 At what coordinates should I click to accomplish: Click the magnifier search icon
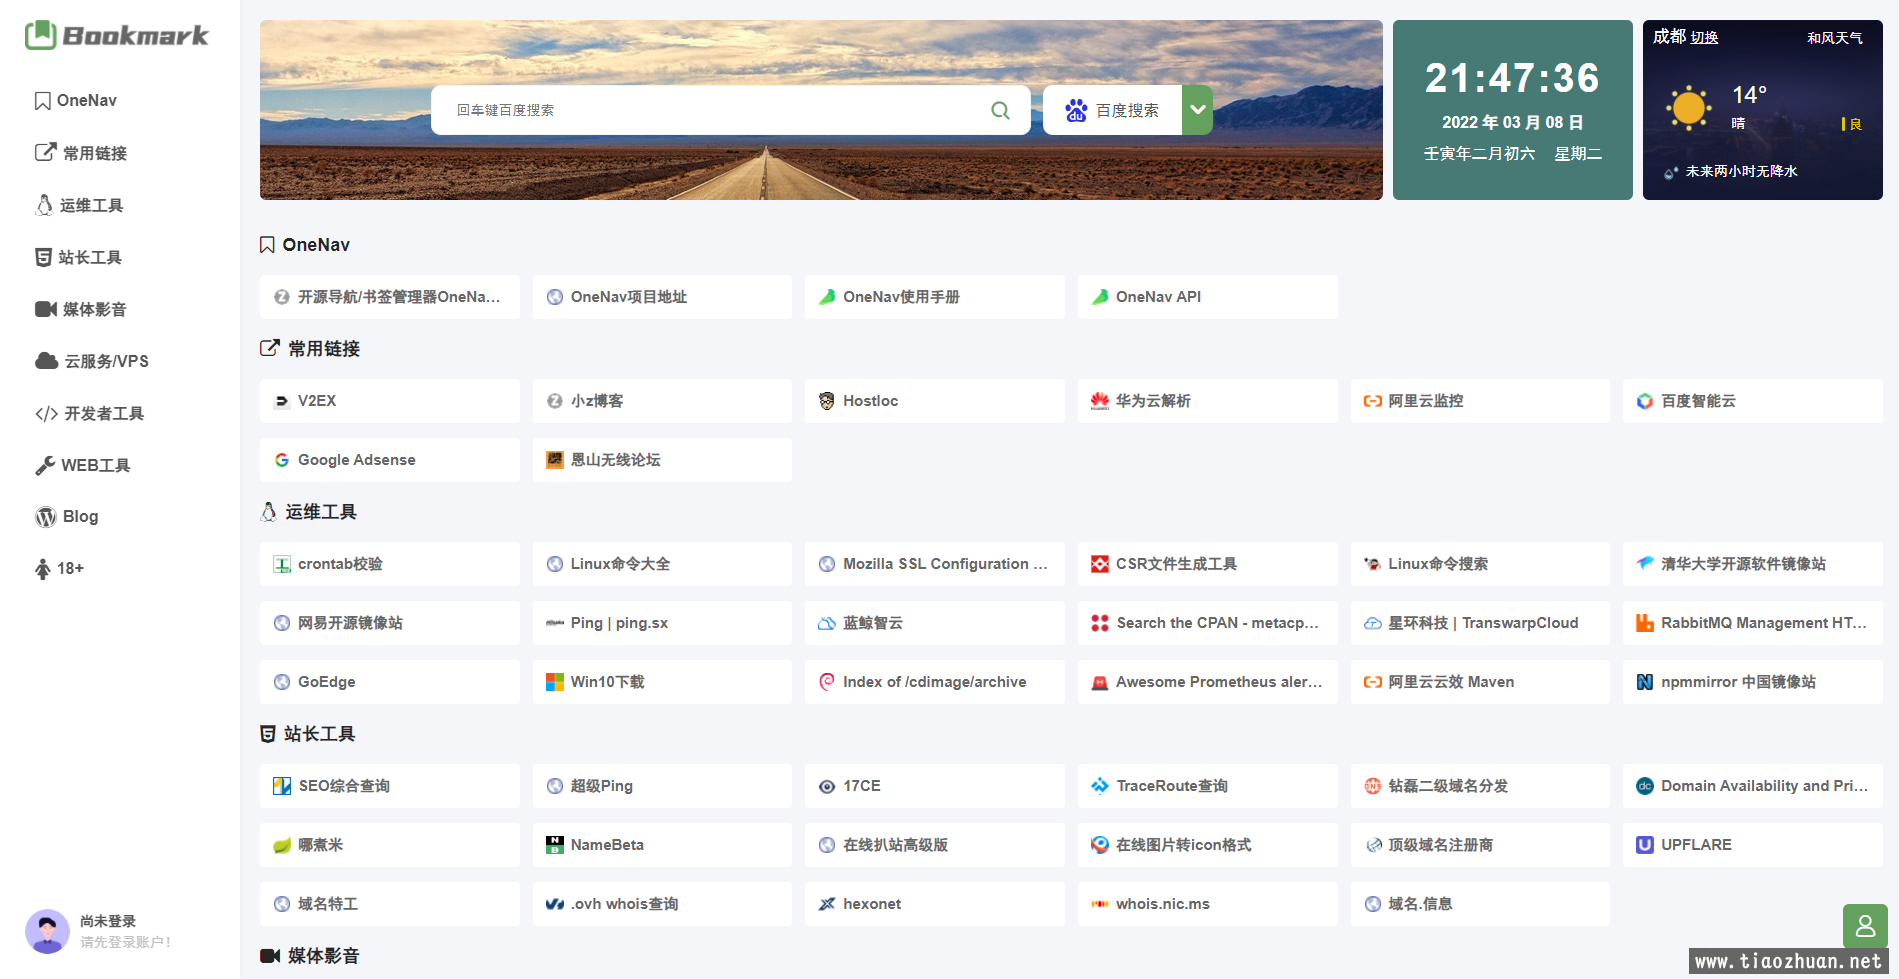pos(1000,110)
